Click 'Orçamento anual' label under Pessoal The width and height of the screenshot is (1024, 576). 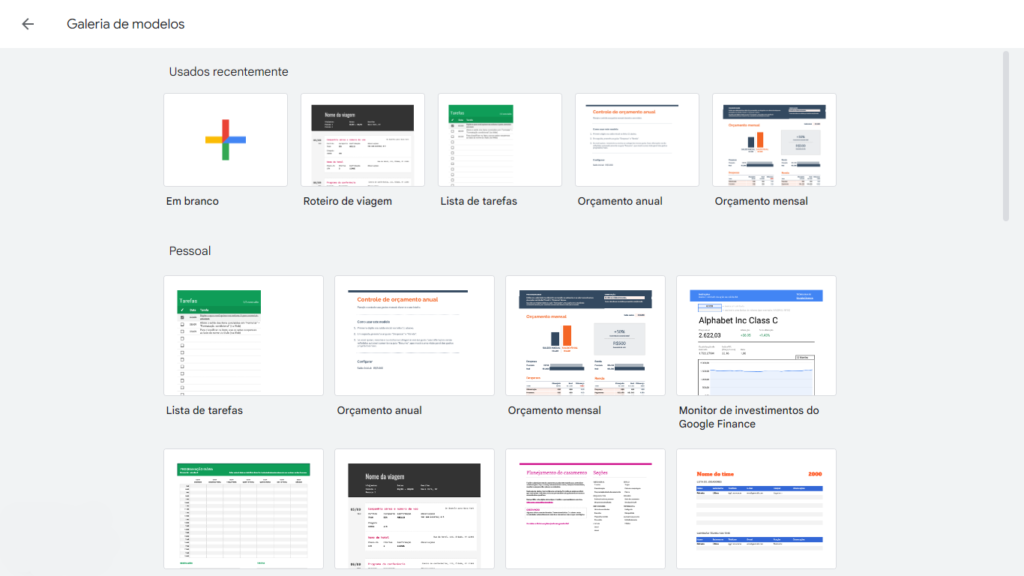(x=379, y=410)
